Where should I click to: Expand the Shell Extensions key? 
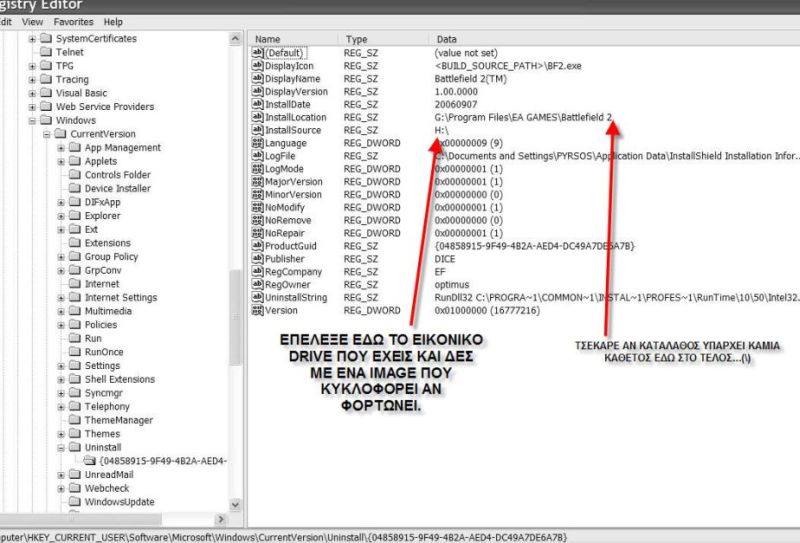point(61,380)
